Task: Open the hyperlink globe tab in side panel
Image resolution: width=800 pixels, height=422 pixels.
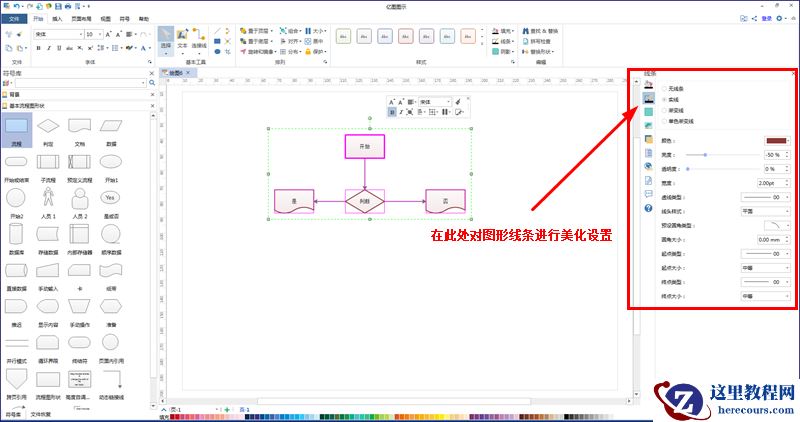Action: point(648,166)
